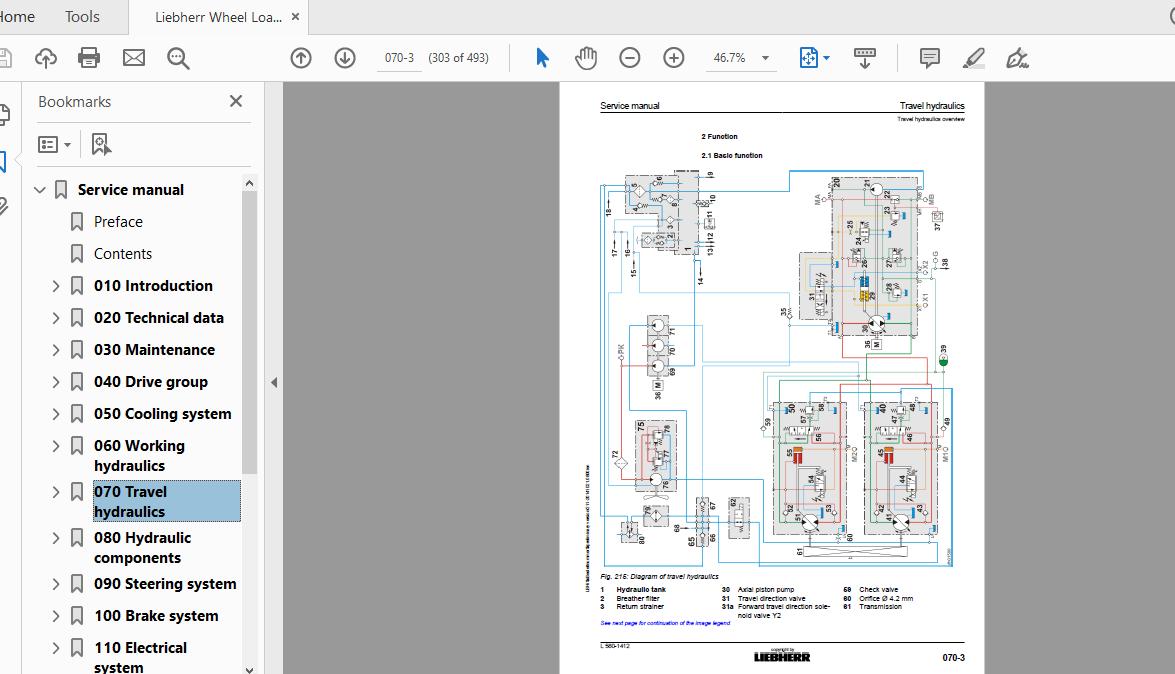Click inside the page number field
Screen dimensions: 1175x674
coord(399,57)
